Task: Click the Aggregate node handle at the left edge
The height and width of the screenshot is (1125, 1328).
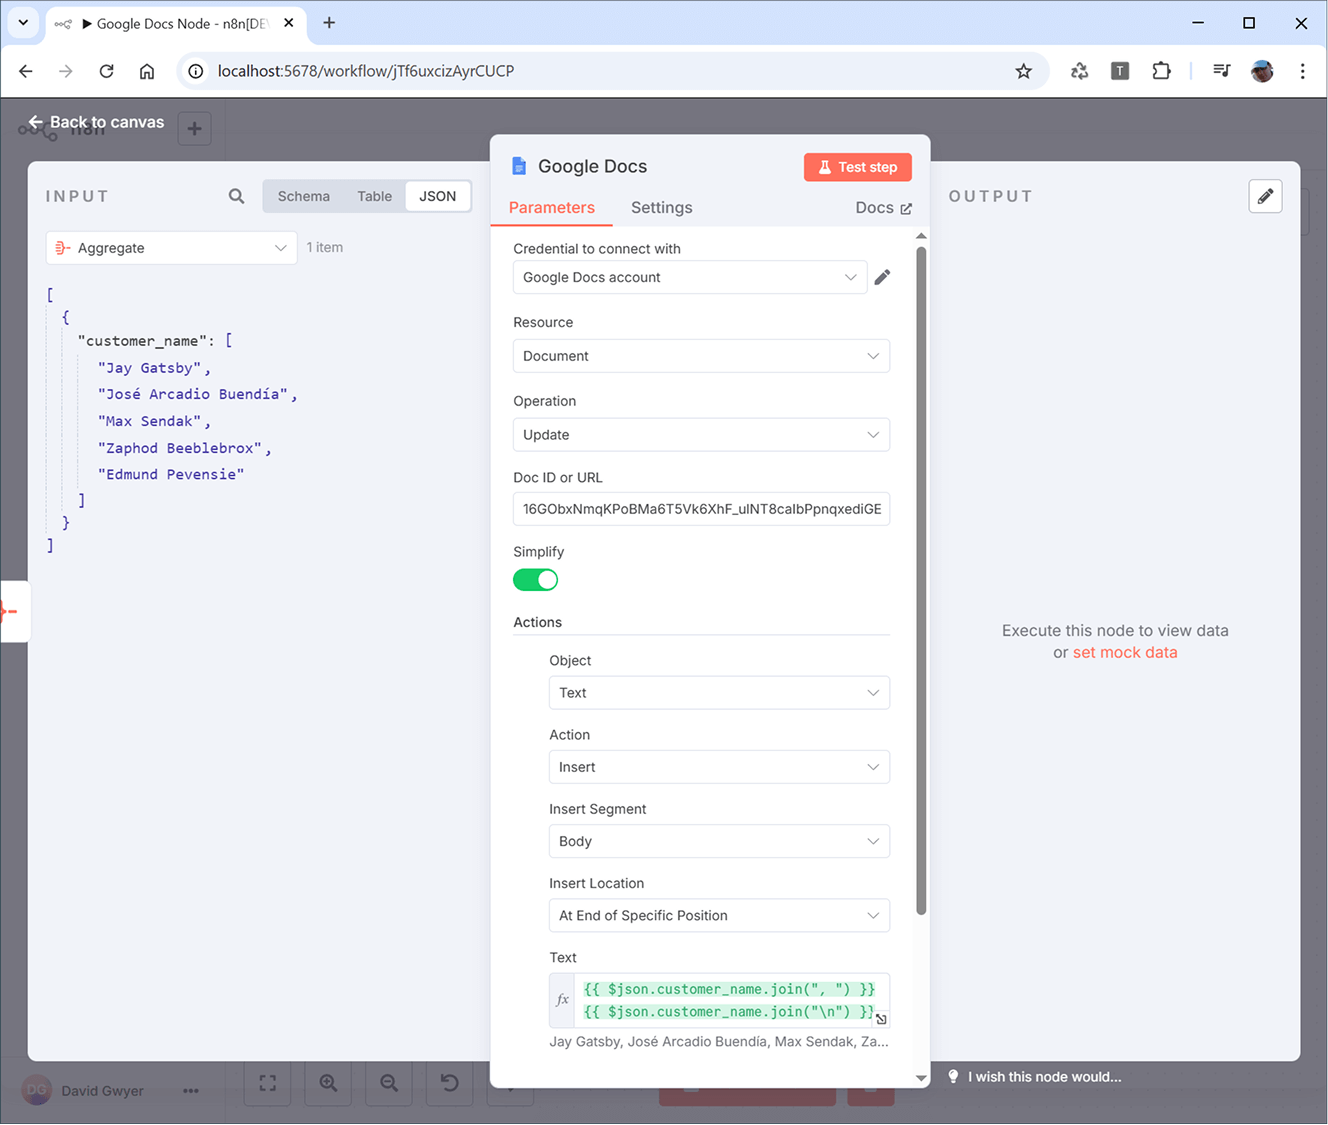Action: pos(13,611)
